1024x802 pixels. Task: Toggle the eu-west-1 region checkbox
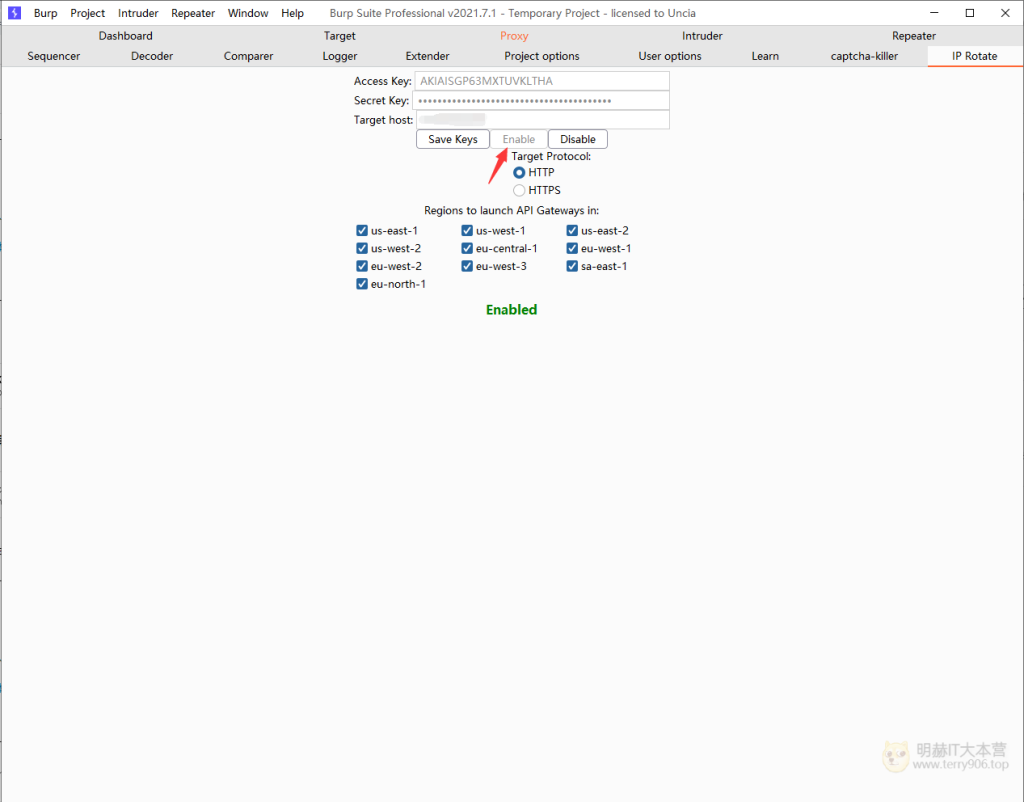572,248
